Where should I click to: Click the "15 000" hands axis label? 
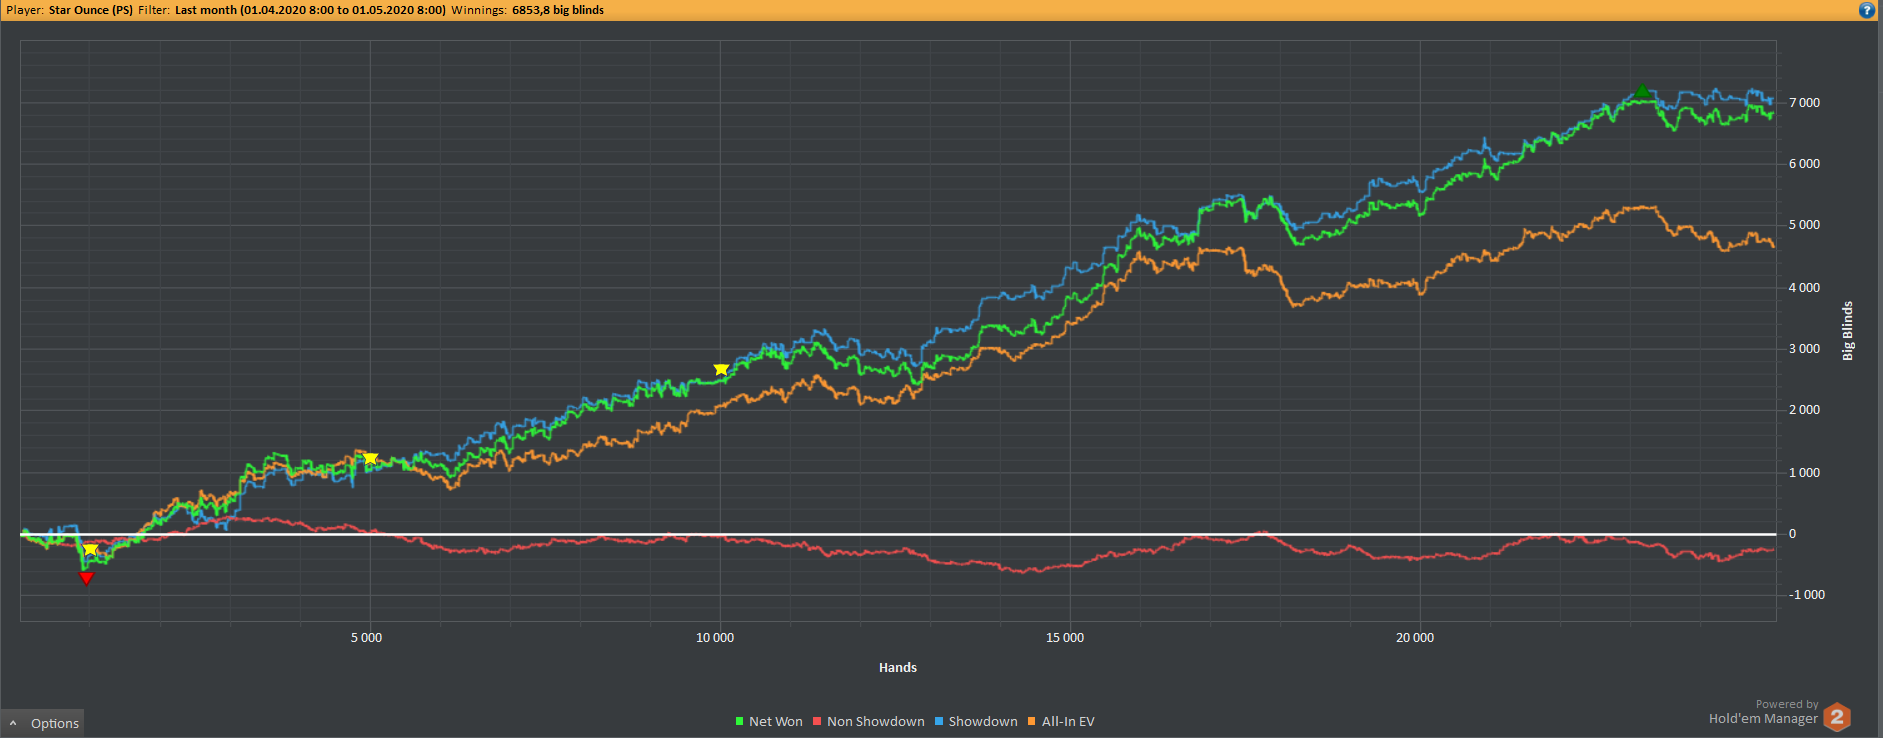coord(1065,638)
